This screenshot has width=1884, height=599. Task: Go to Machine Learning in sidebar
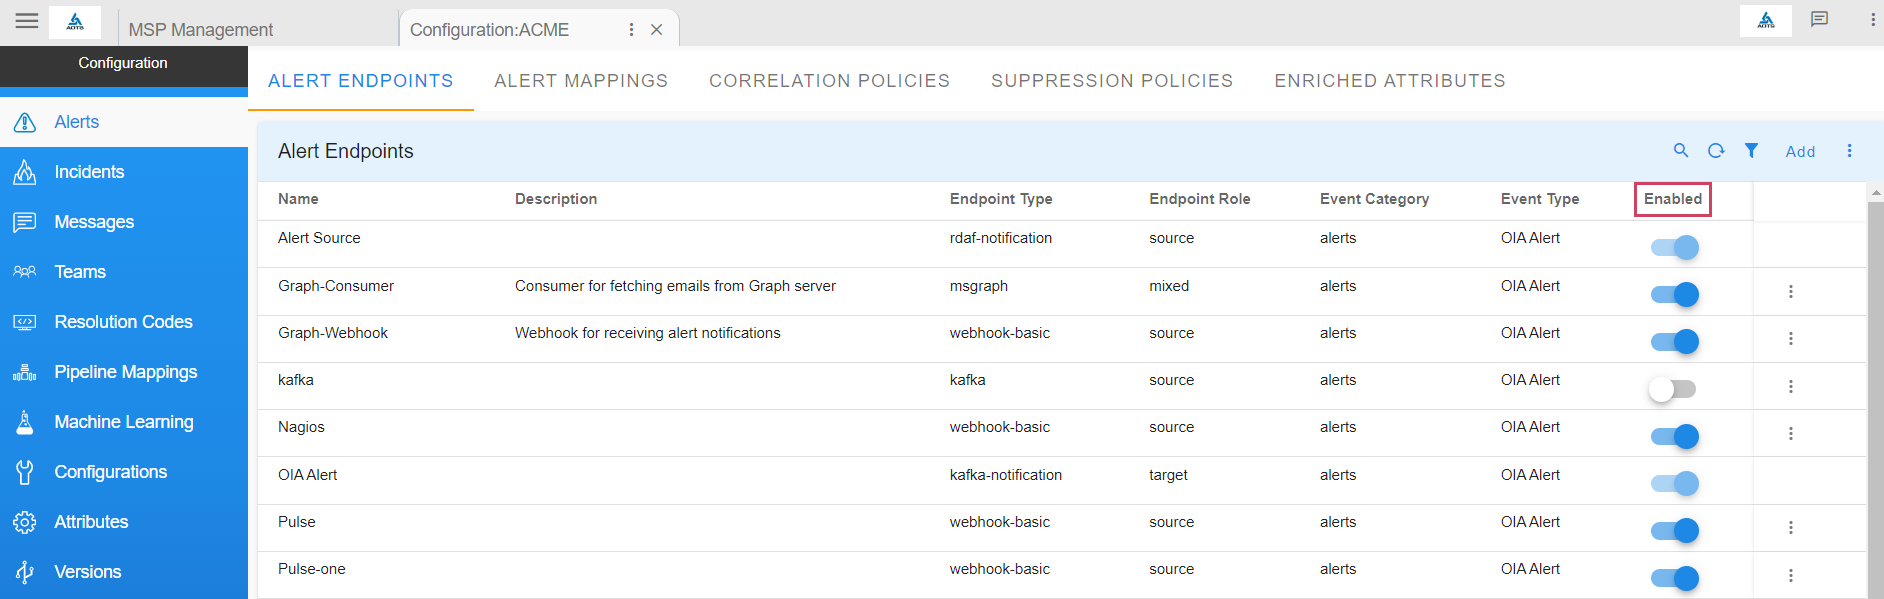[123, 422]
